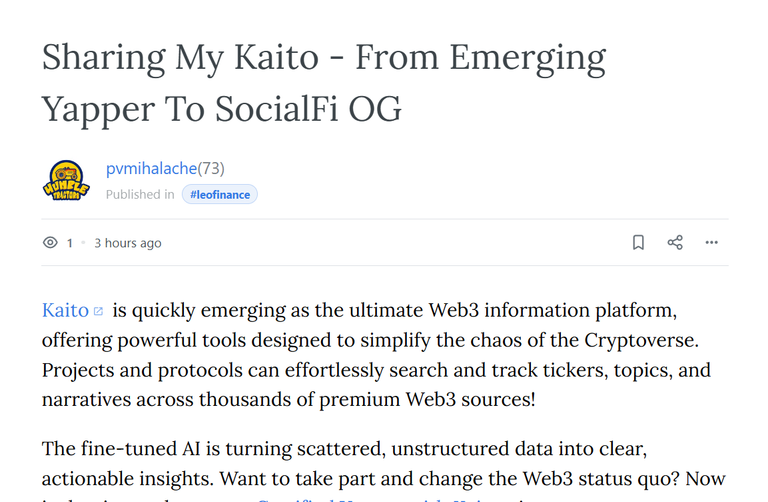Click the word 'Cryptoverse' in first paragraph
768x502 pixels.
click(640, 340)
